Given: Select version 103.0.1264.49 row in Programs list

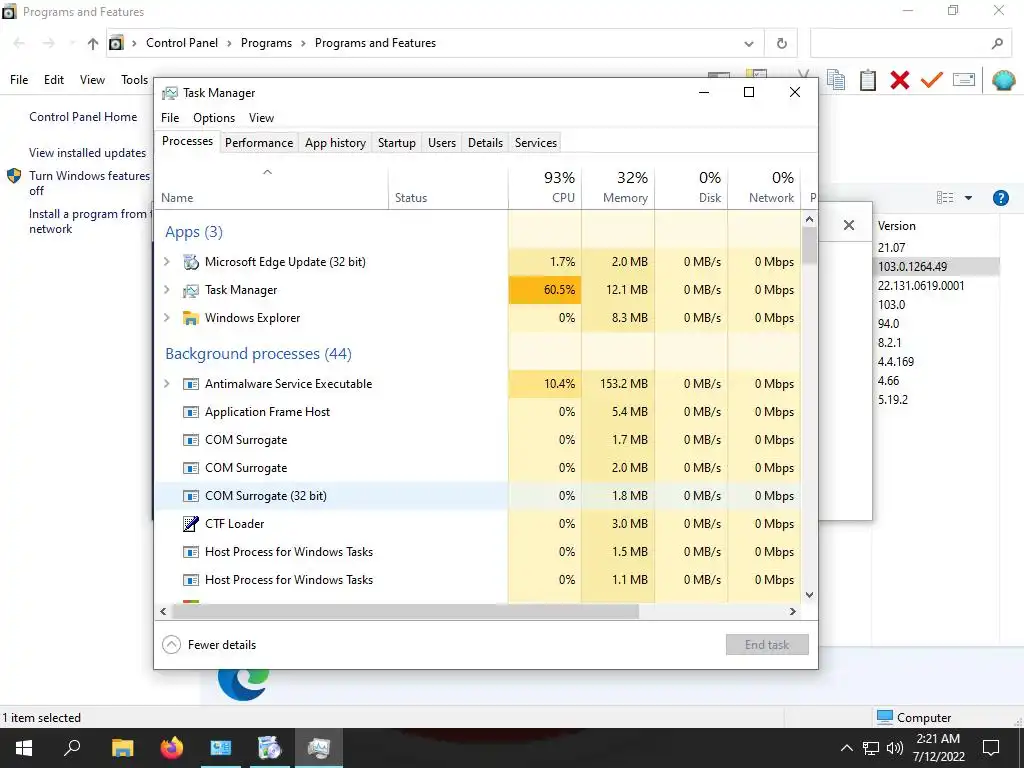Looking at the screenshot, I should pos(936,266).
